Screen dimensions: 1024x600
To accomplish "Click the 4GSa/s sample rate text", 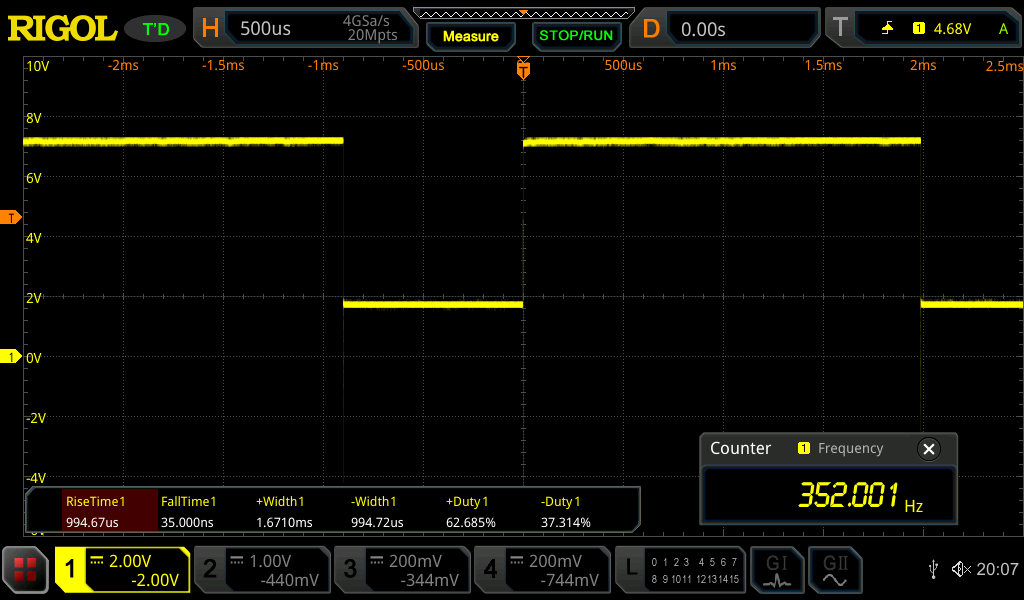I will pos(366,21).
